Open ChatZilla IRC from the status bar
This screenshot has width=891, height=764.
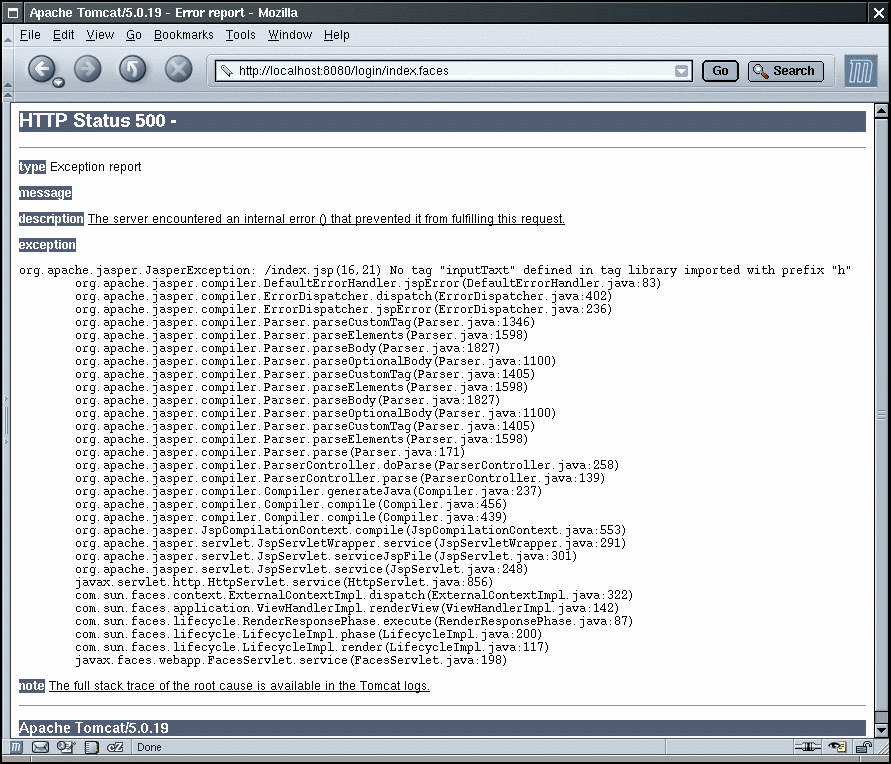(115, 747)
